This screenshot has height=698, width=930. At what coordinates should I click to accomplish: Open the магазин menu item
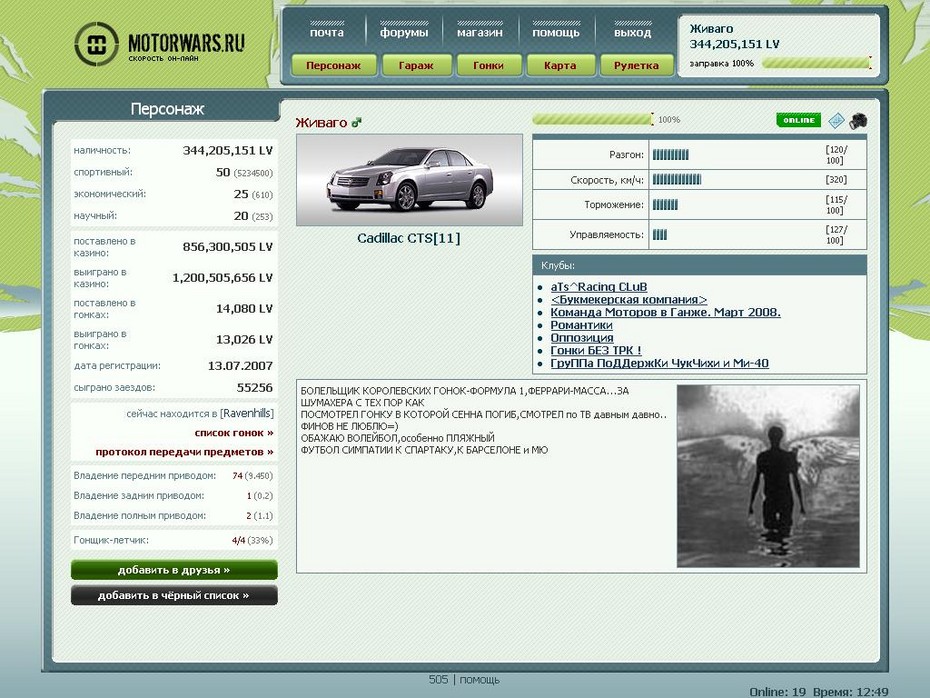(479, 33)
